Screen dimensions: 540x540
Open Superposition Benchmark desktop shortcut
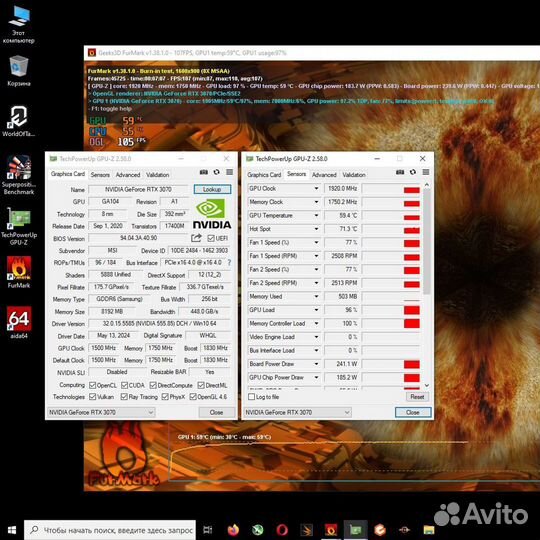click(x=19, y=175)
